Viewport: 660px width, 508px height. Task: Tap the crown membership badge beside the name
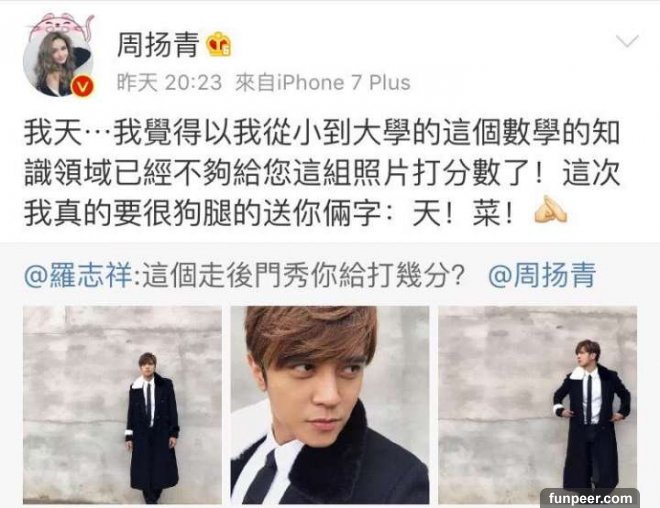(x=219, y=44)
